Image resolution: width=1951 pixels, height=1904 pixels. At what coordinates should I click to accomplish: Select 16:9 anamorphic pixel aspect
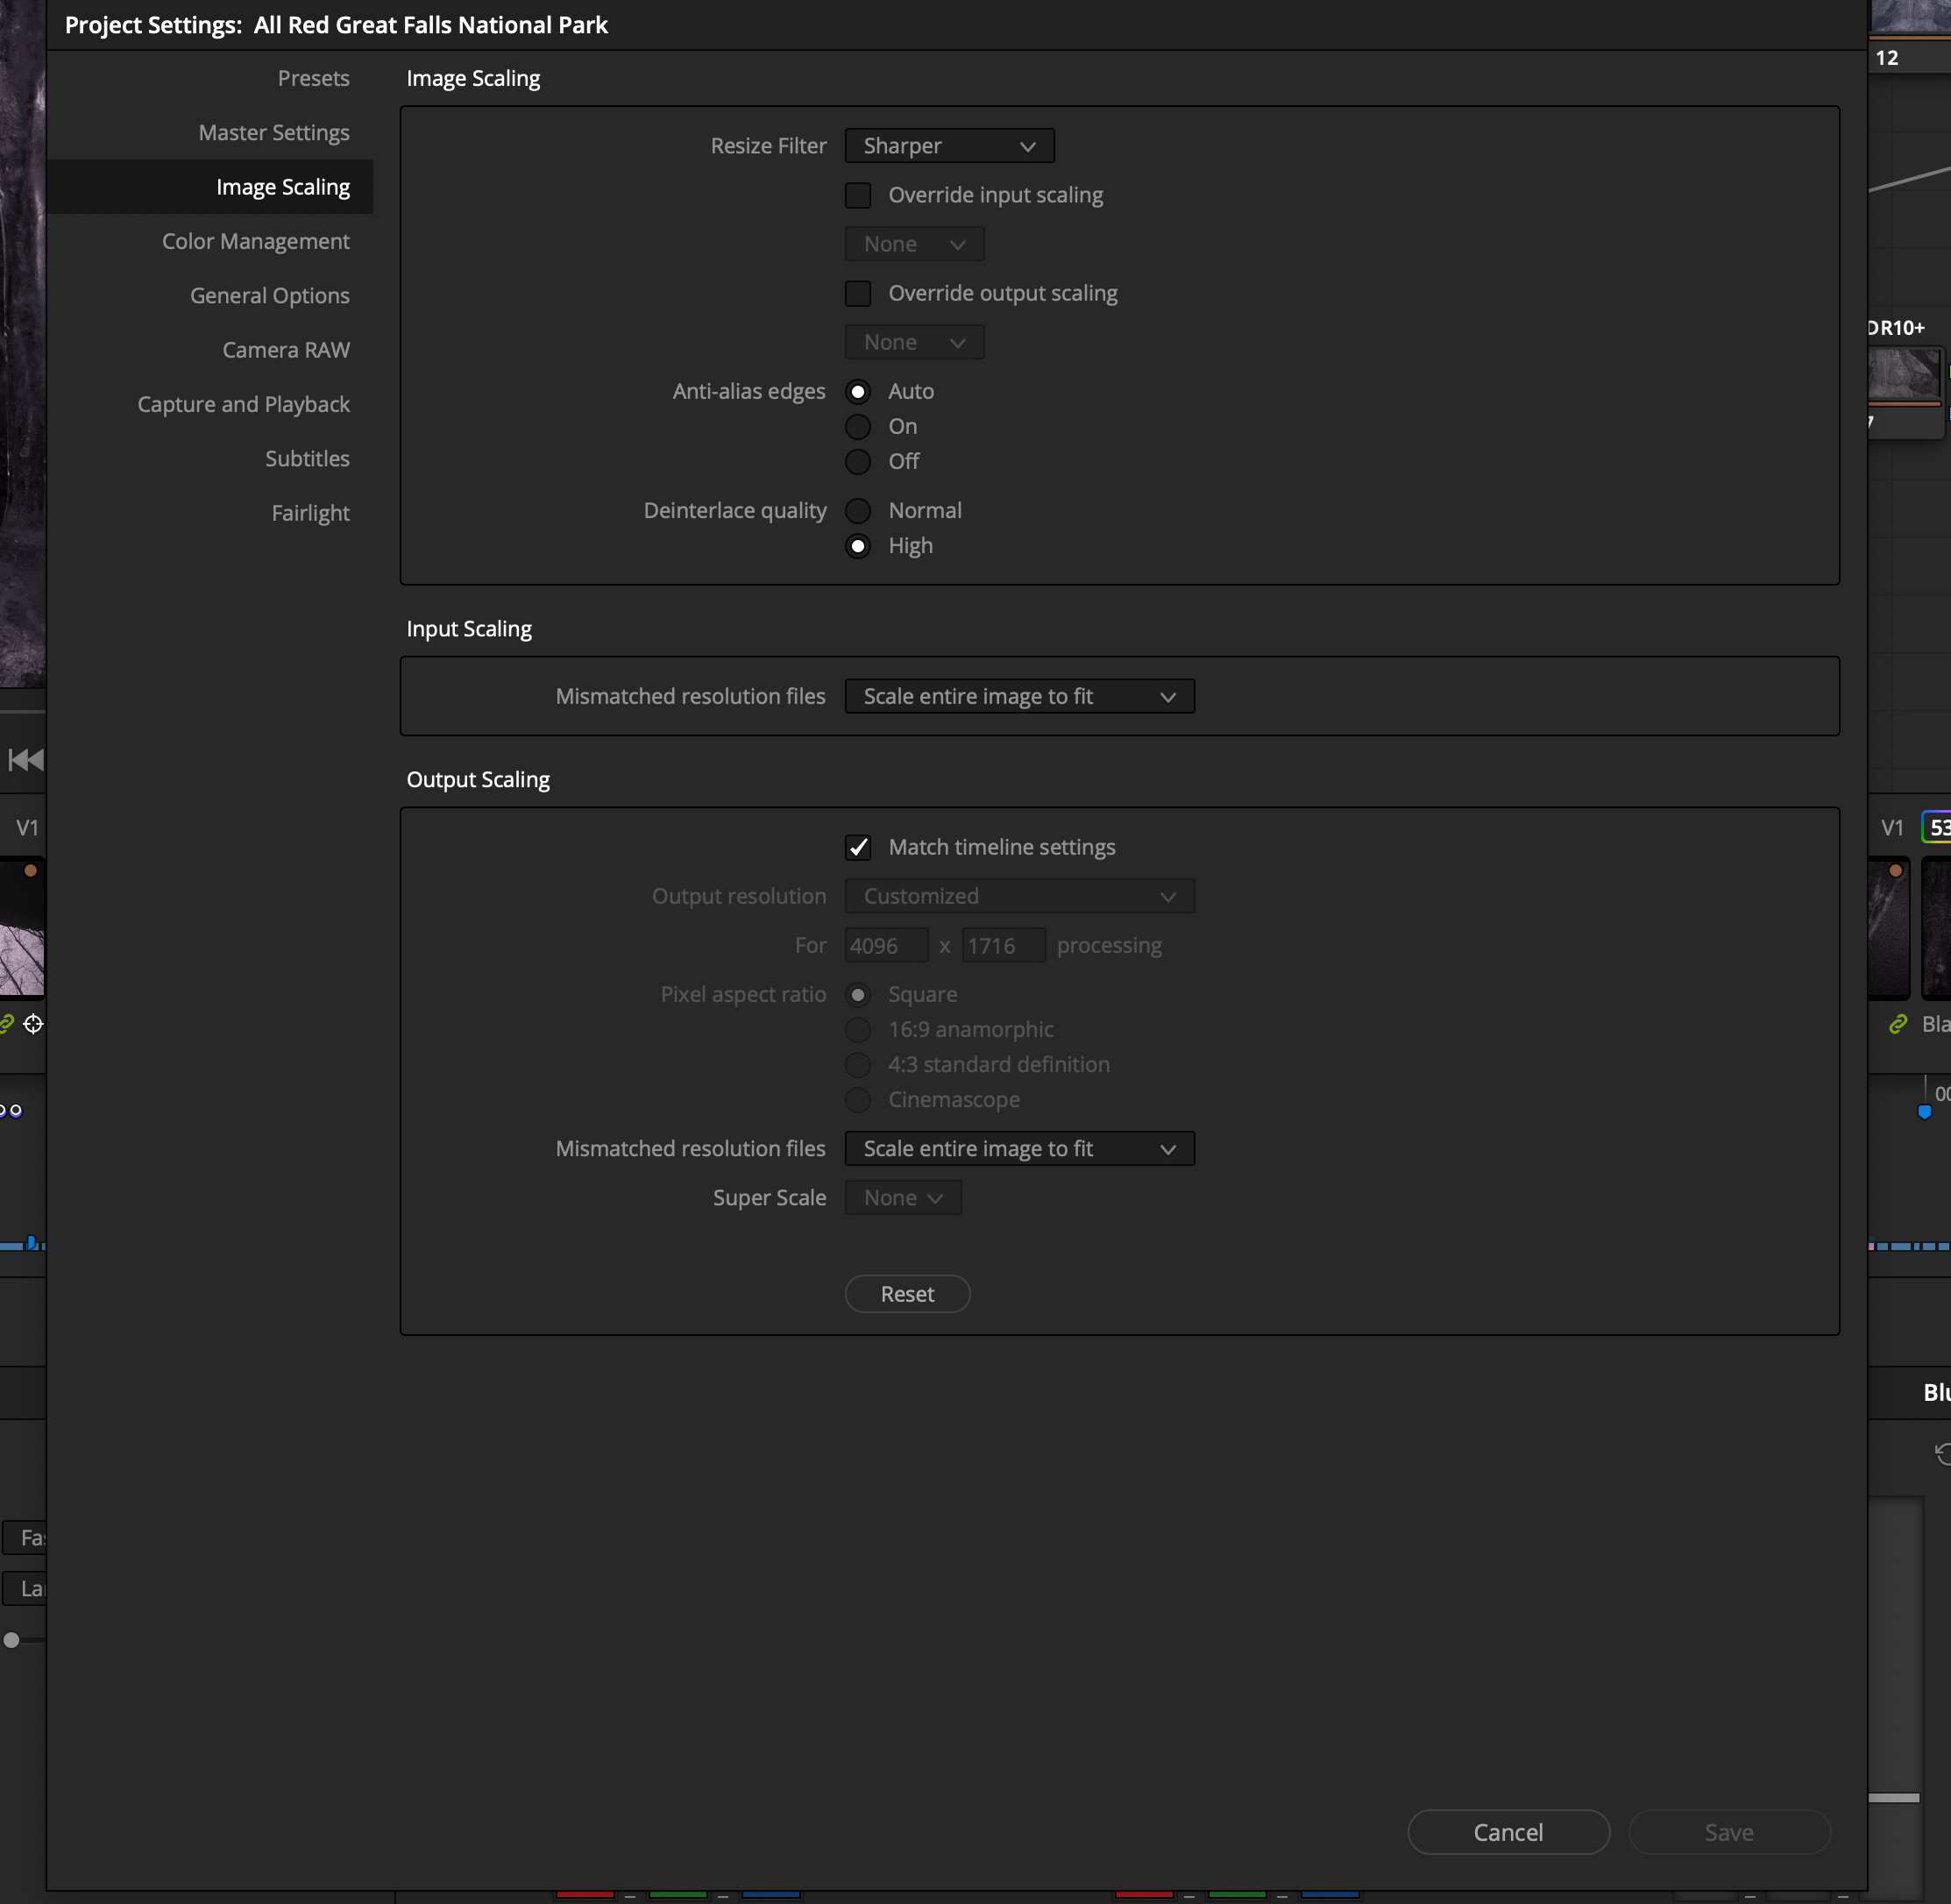point(858,1029)
